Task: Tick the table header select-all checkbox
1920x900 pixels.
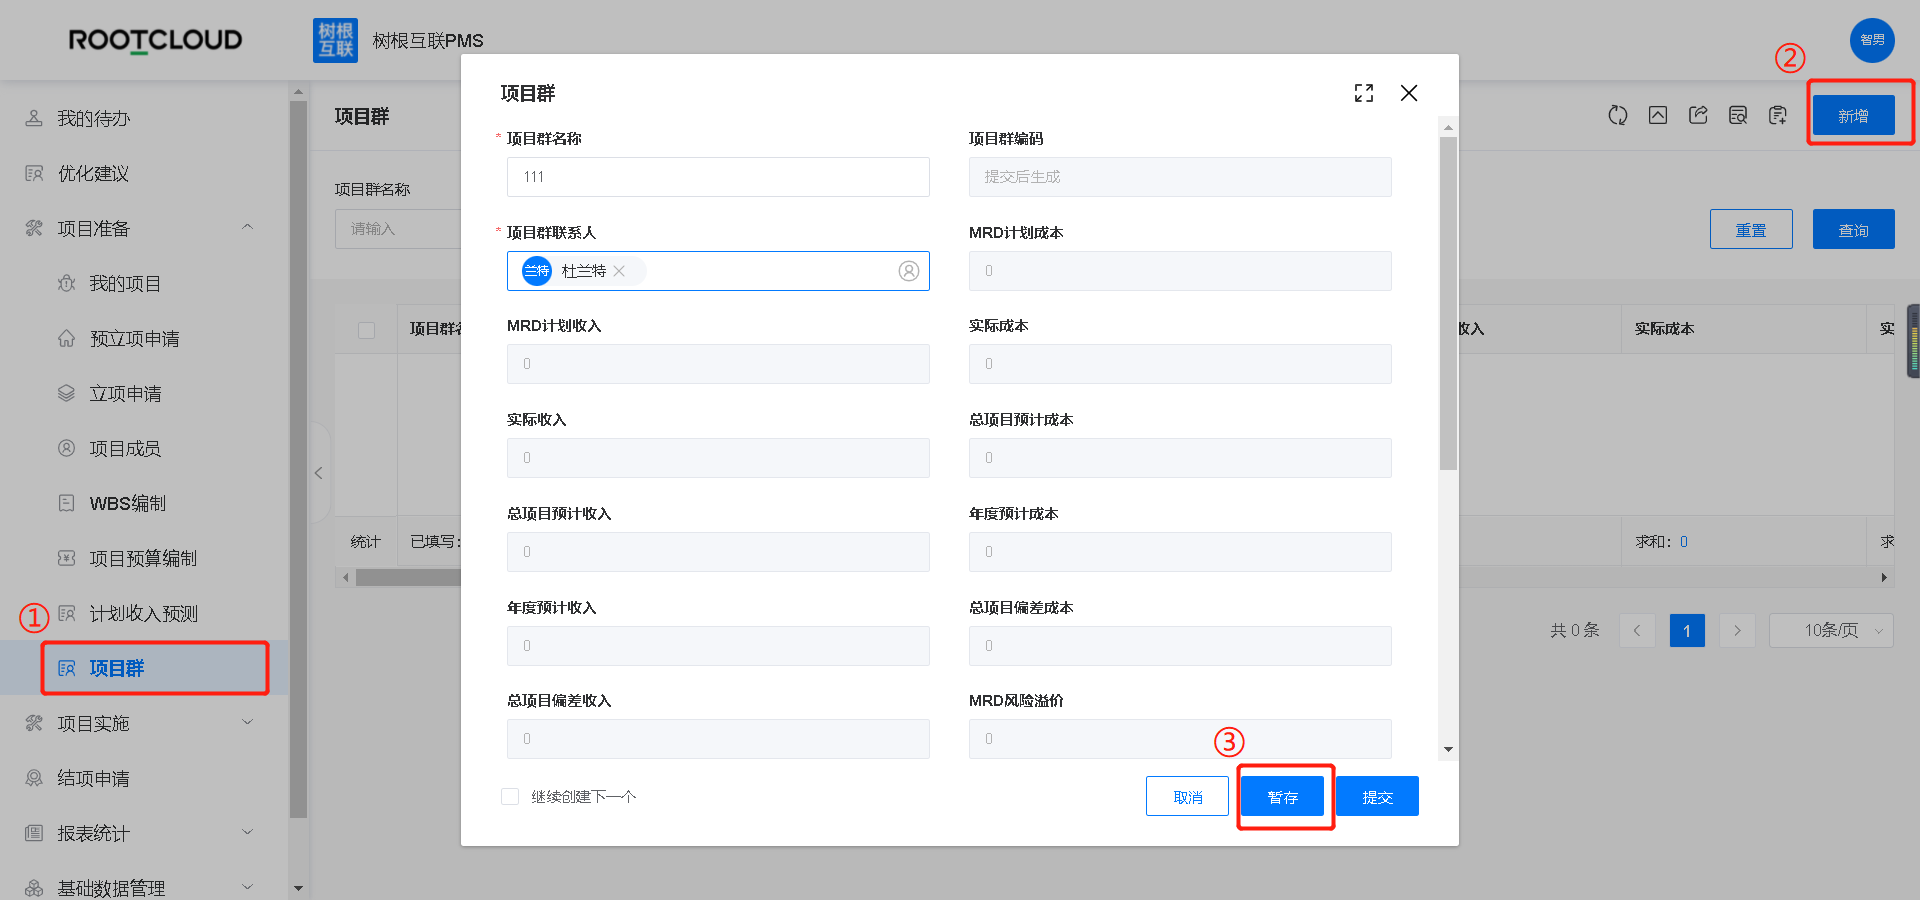Action: [367, 330]
